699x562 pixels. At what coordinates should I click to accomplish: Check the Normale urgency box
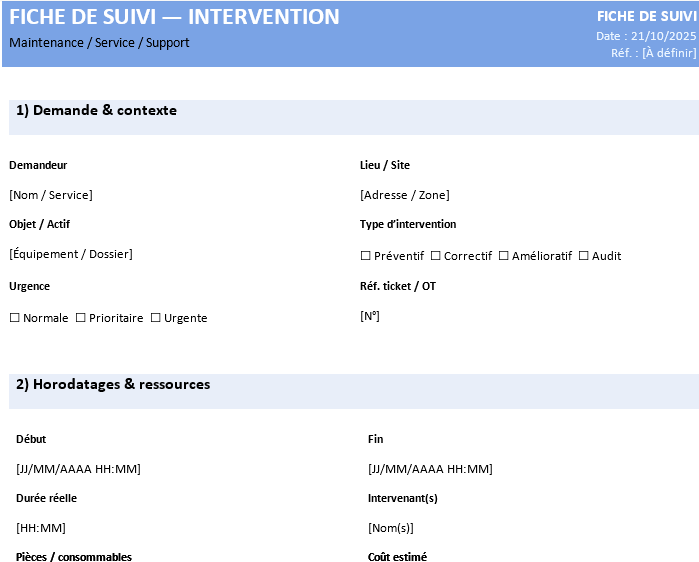tap(15, 318)
